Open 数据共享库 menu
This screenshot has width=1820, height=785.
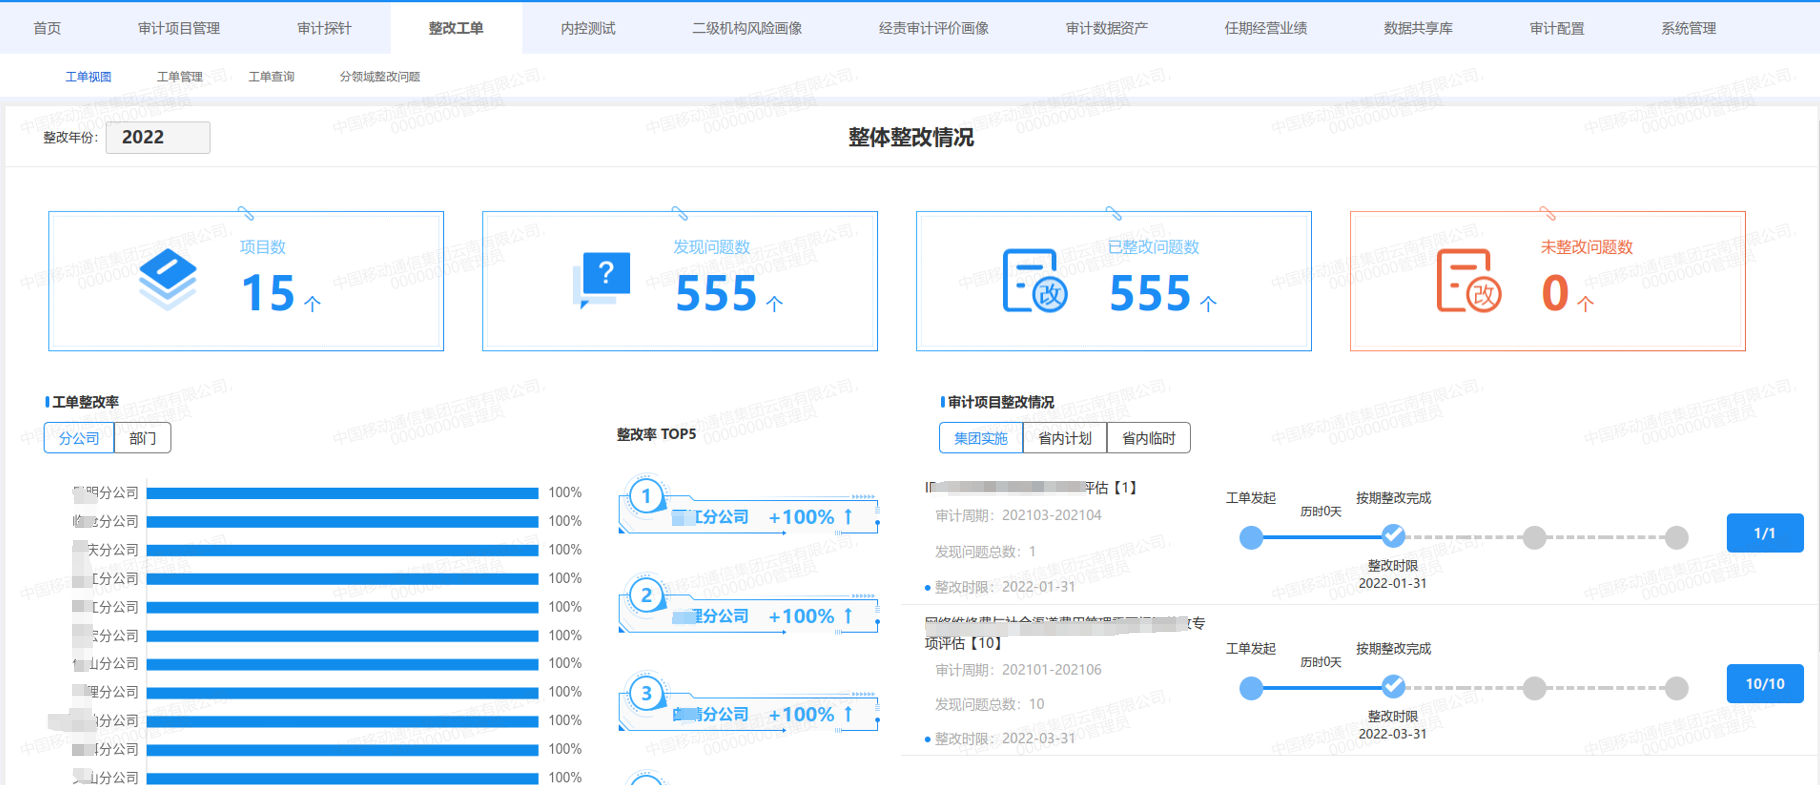pos(1418,28)
